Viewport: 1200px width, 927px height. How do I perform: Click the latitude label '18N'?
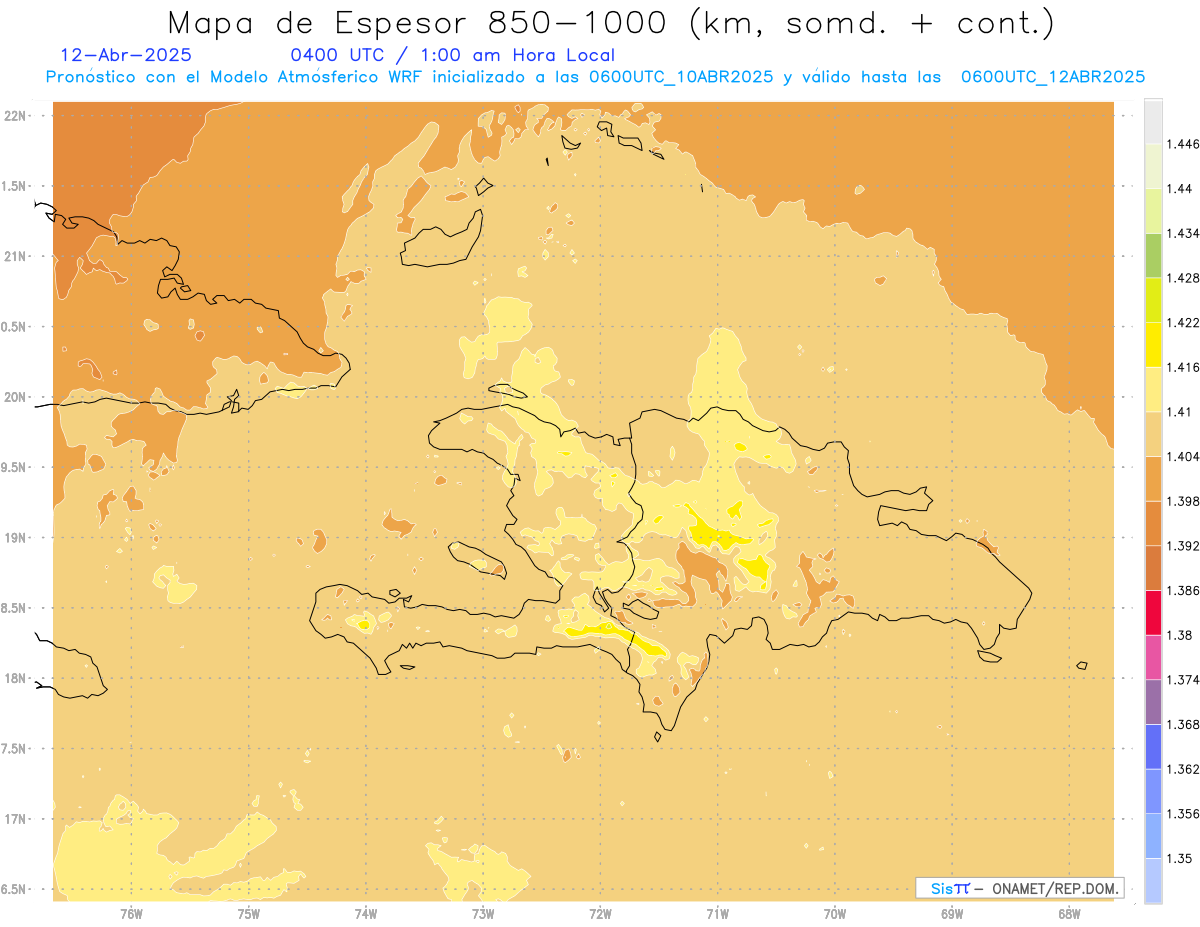click(x=17, y=679)
